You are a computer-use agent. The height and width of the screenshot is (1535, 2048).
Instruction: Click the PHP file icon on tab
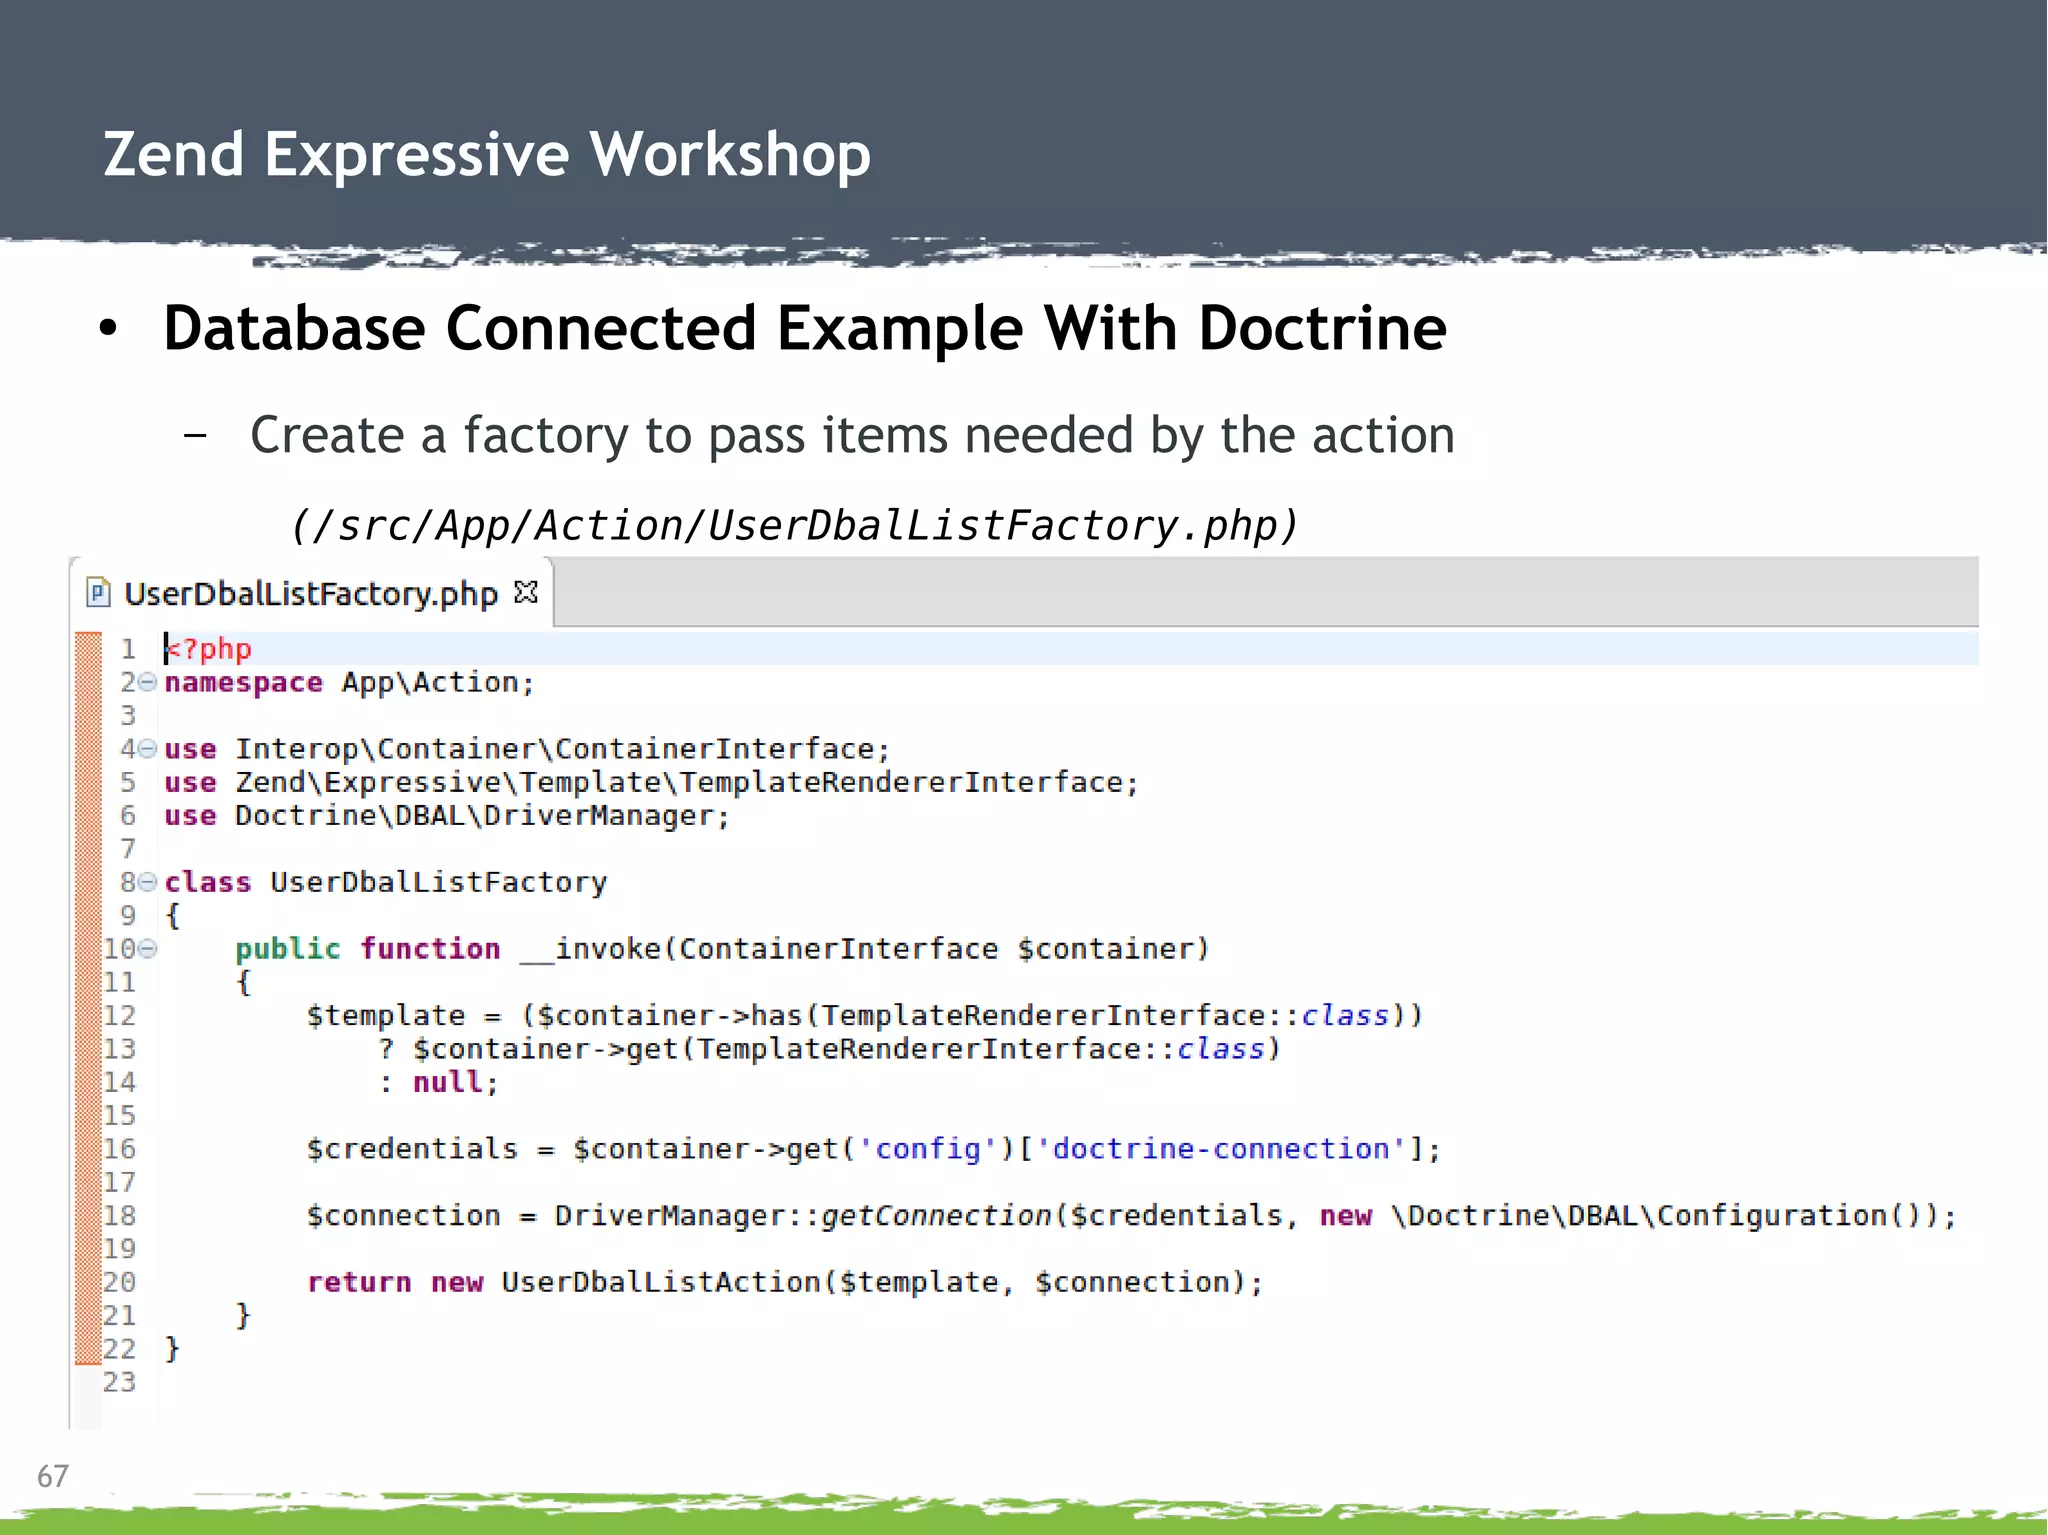pos(98,593)
